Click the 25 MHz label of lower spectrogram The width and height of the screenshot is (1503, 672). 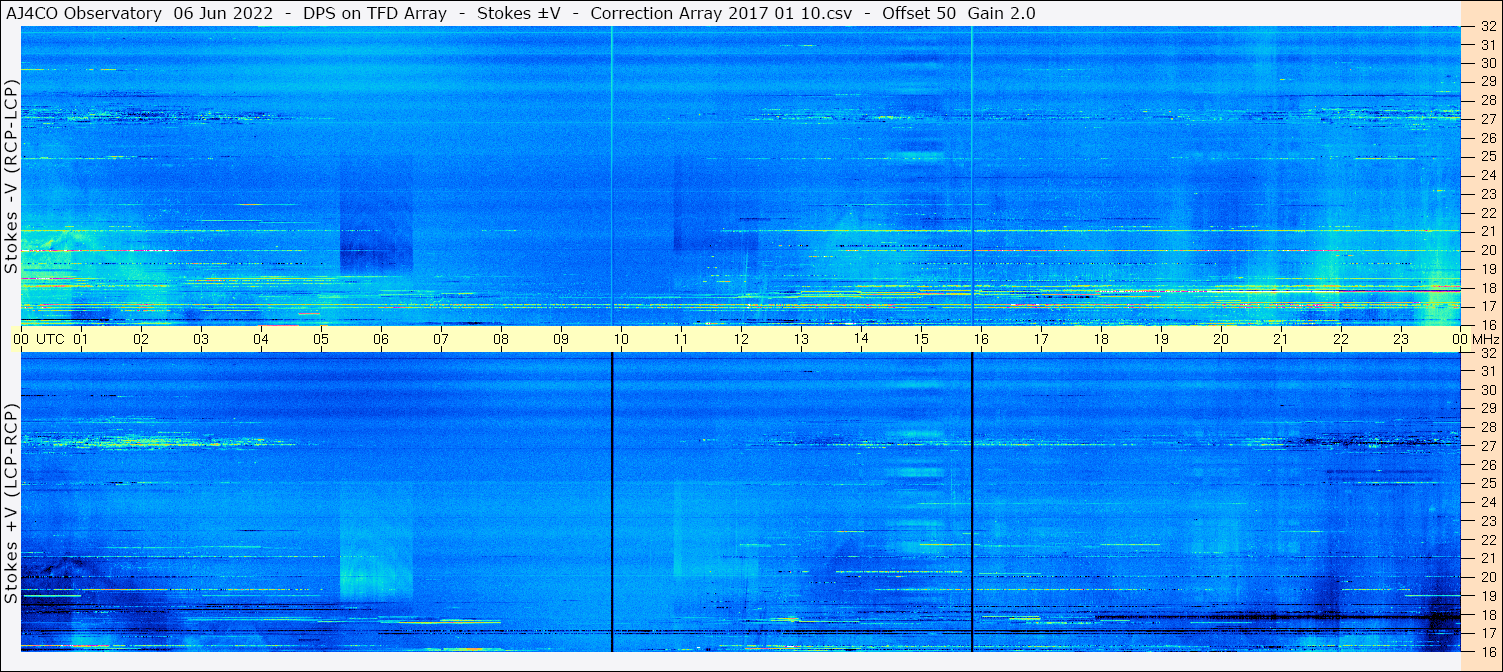pyautogui.click(x=1487, y=483)
